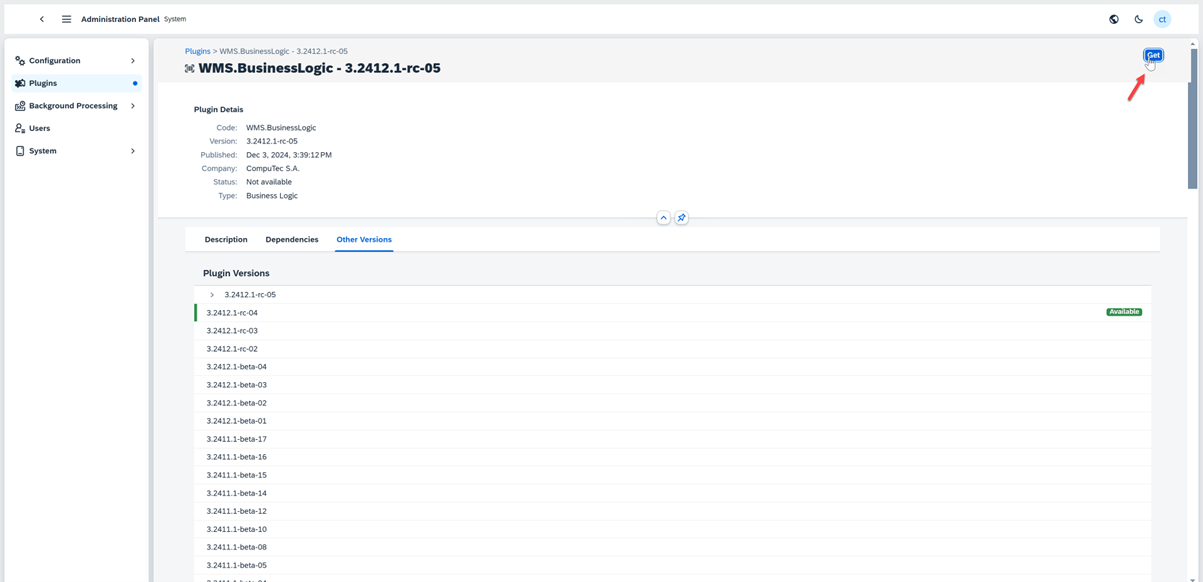This screenshot has width=1203, height=582.
Task: Expand the System sidebar section
Action: click(132, 150)
